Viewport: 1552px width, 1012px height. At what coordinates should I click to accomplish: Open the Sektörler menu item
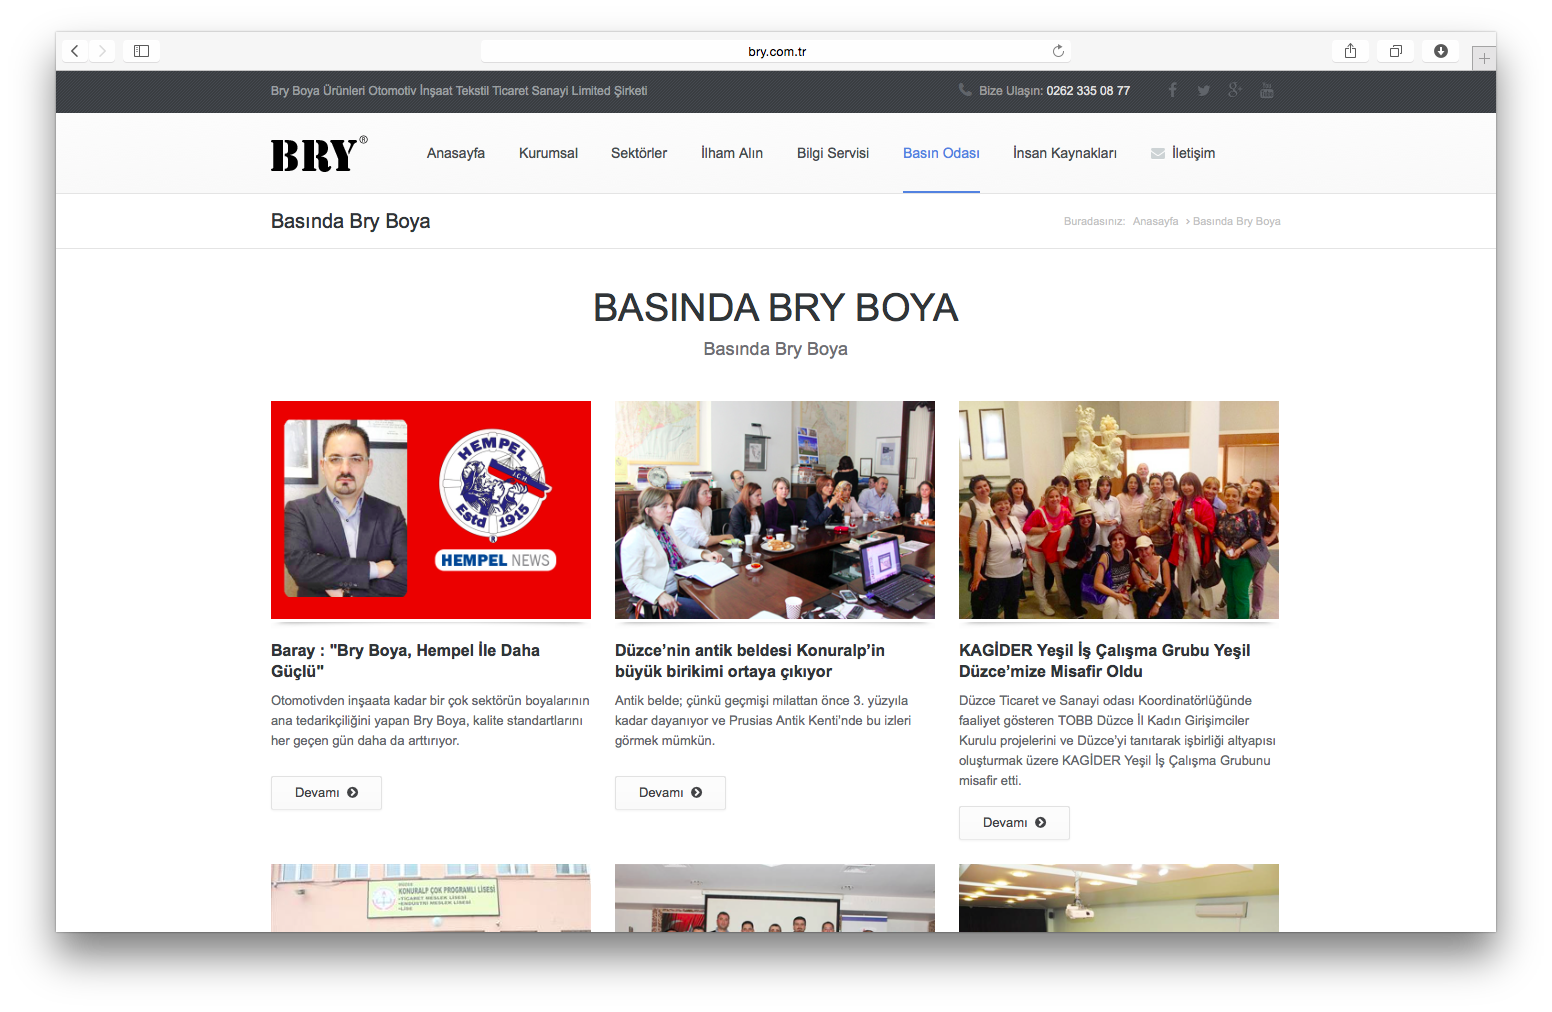[x=639, y=153]
